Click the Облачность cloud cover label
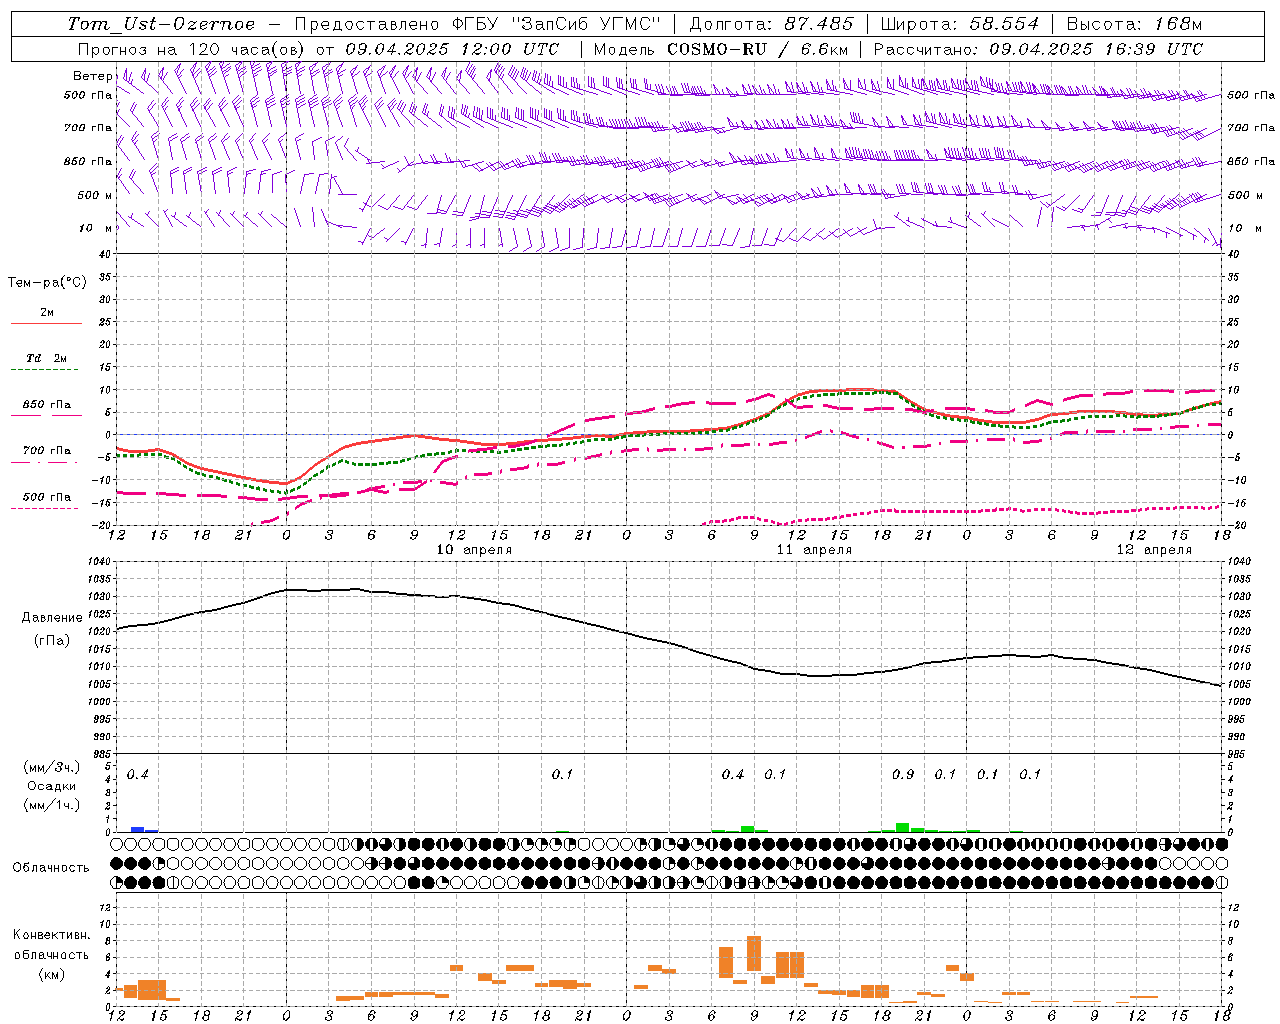 click(51, 868)
